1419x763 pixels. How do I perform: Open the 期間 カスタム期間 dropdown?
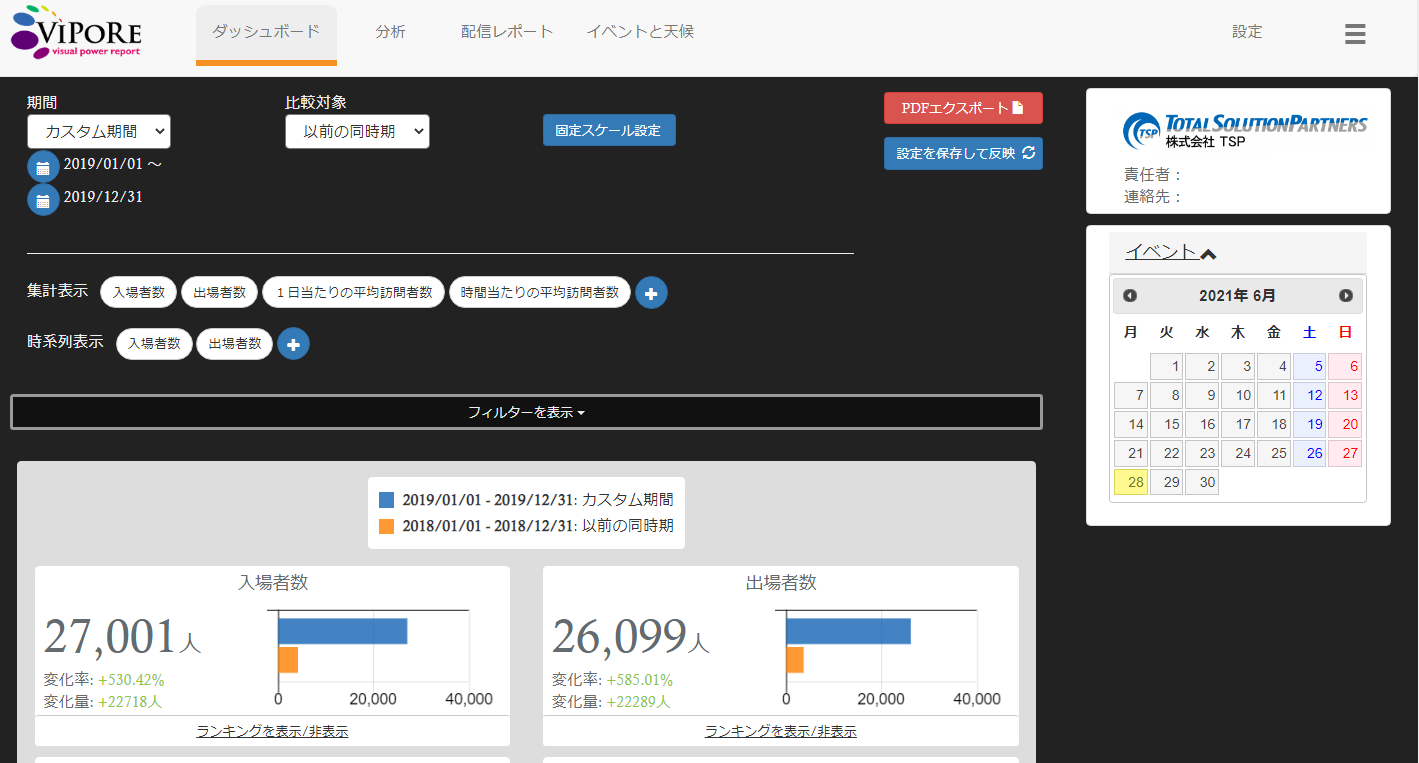pyautogui.click(x=99, y=132)
